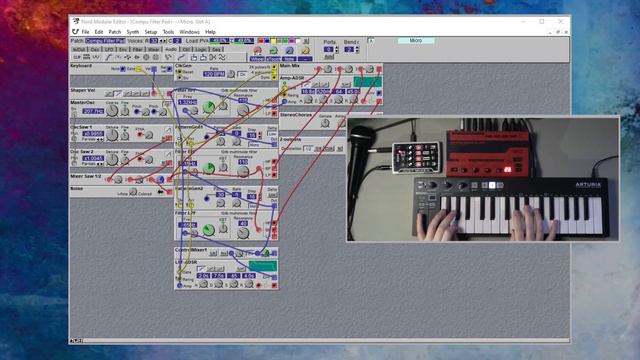
Task: Click the blue assignable knob in toolbar
Action: pos(289,50)
